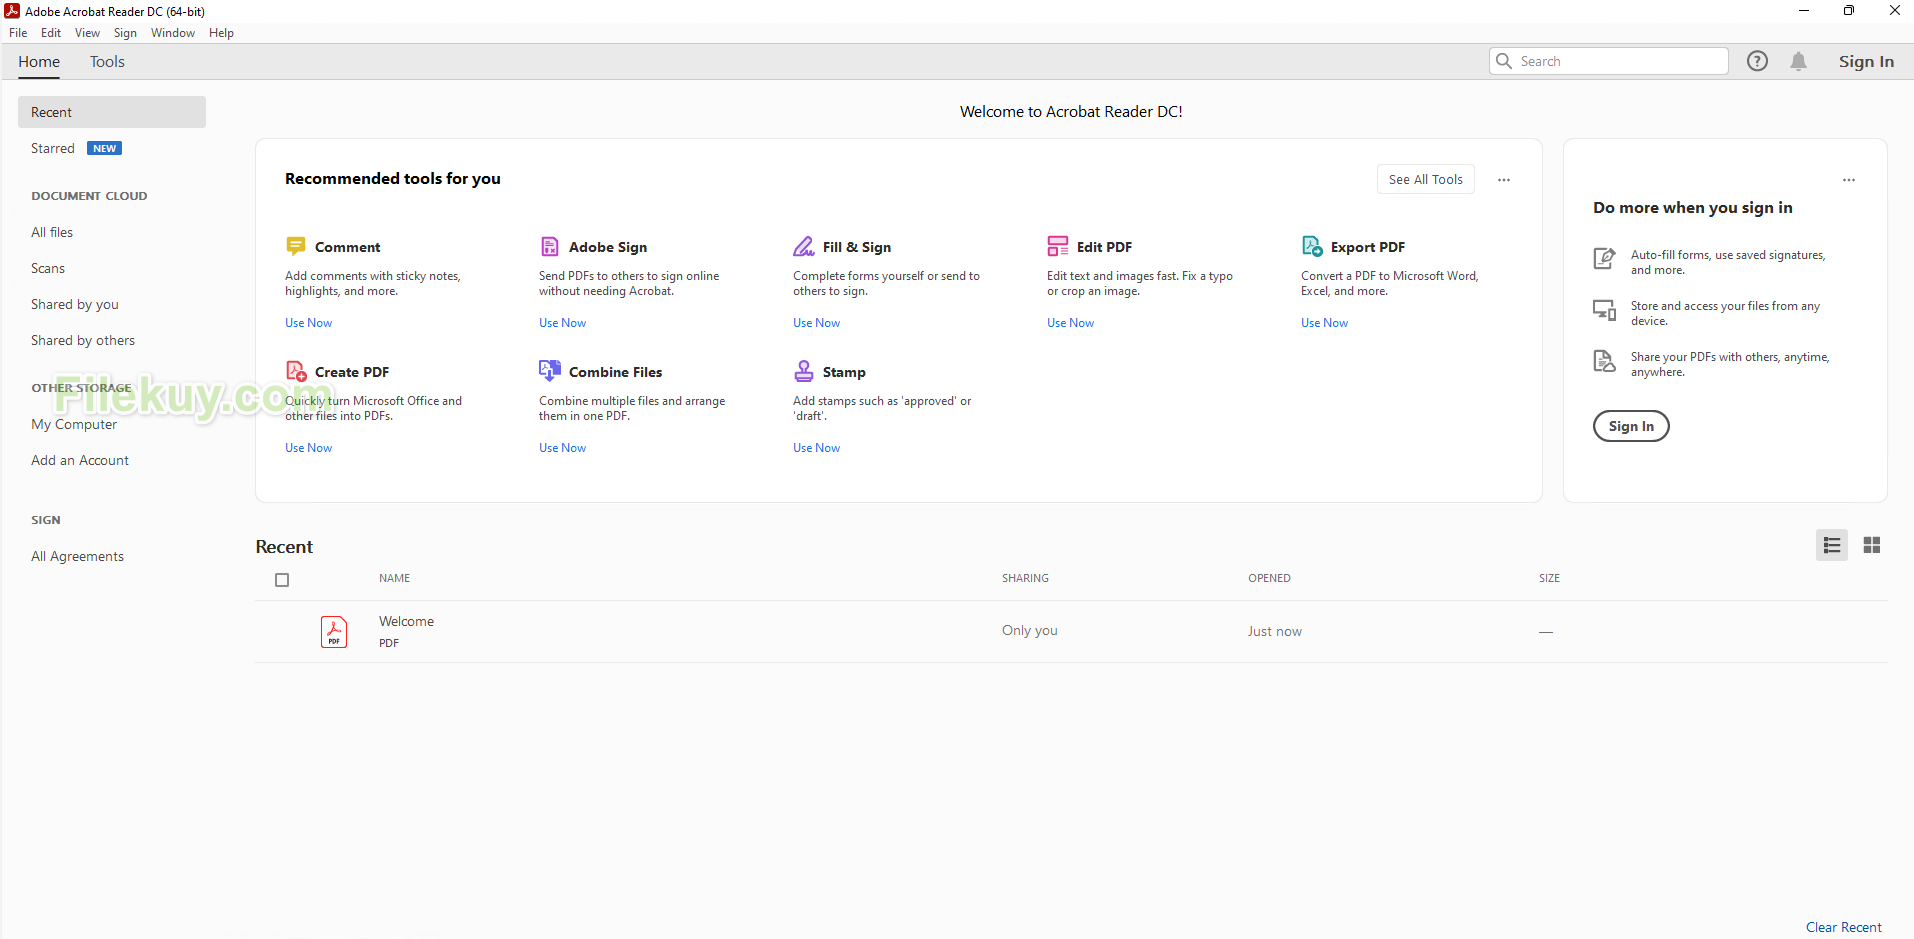
Task: Click Use Now under Fill & Sign
Action: (x=816, y=323)
